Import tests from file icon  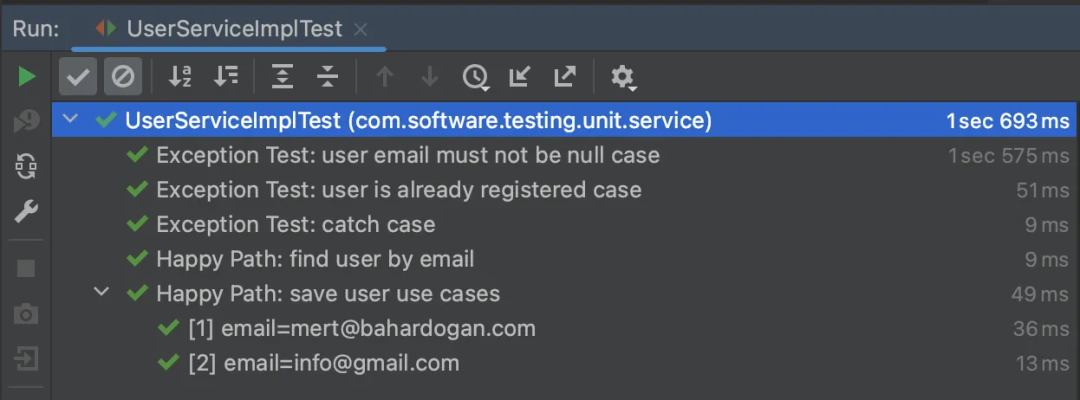(519, 76)
